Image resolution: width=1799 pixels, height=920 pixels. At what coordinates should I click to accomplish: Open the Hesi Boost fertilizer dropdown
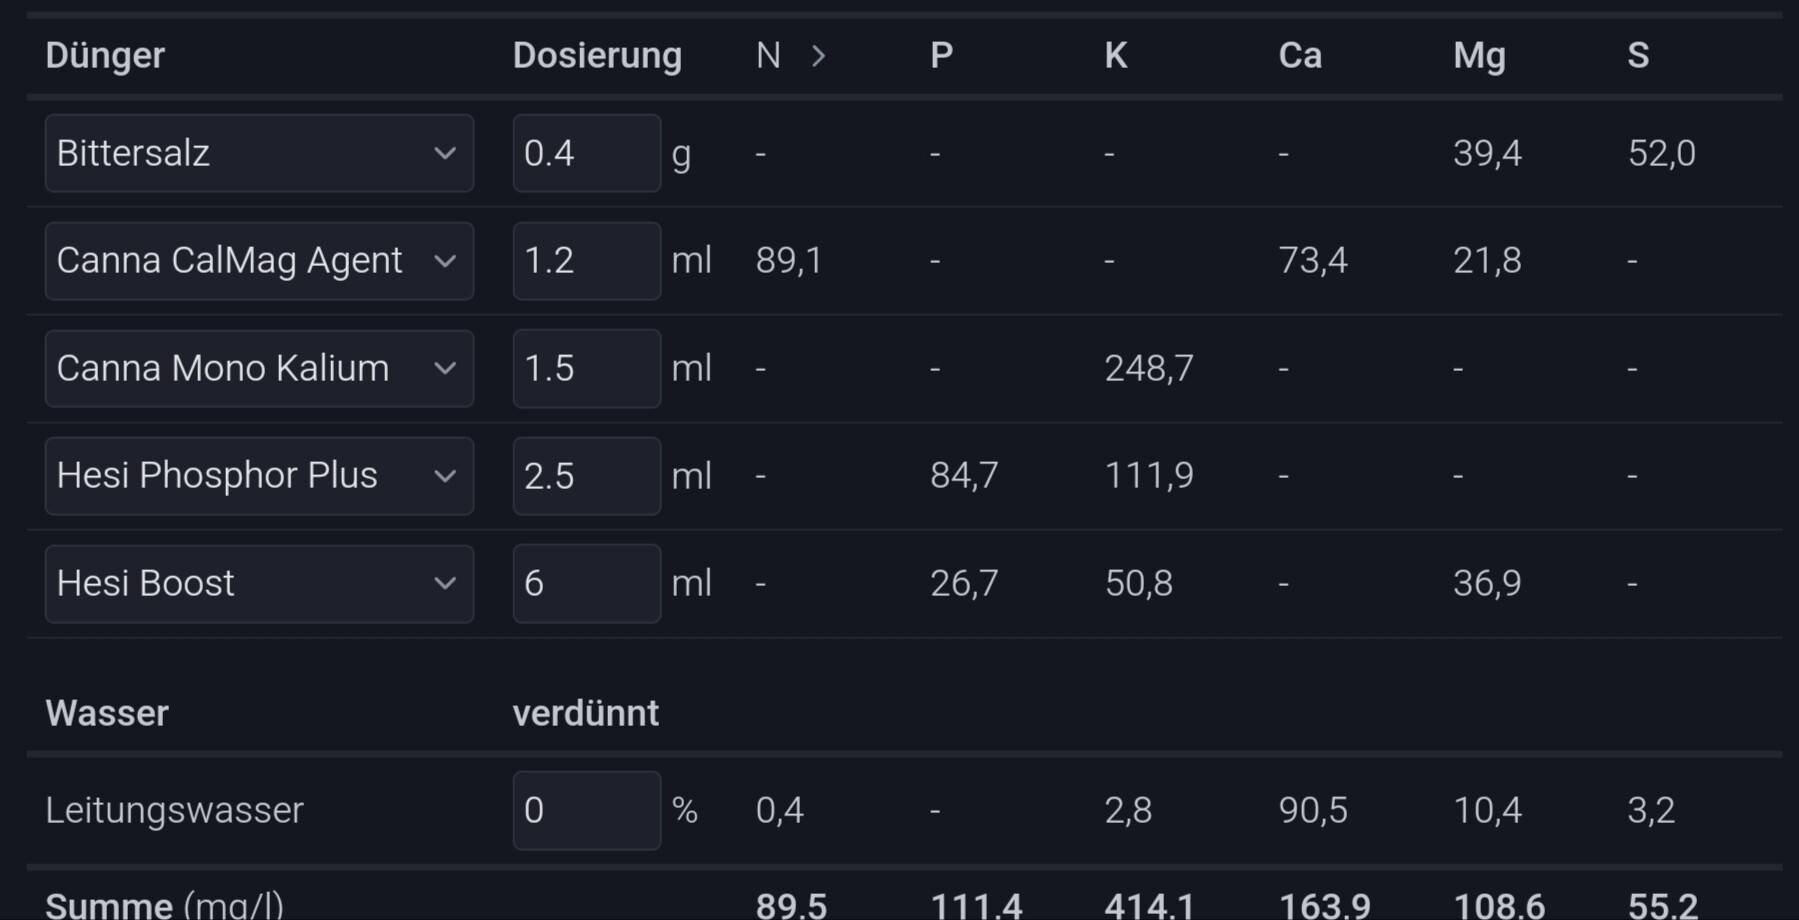(x=258, y=584)
